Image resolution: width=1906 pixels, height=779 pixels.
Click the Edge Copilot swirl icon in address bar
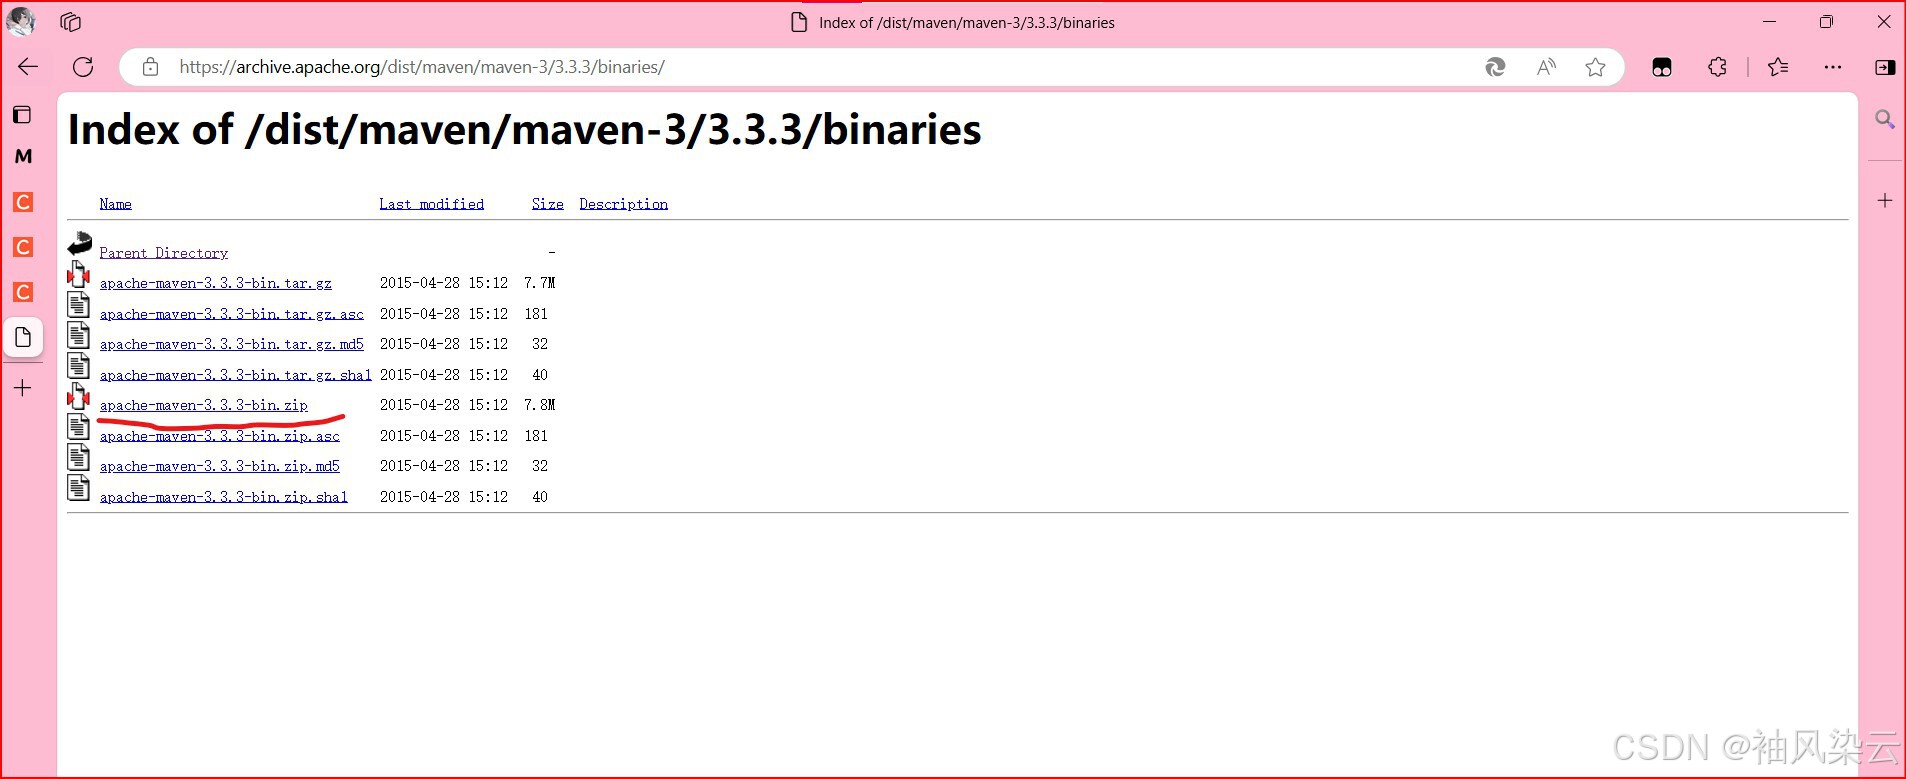1495,67
